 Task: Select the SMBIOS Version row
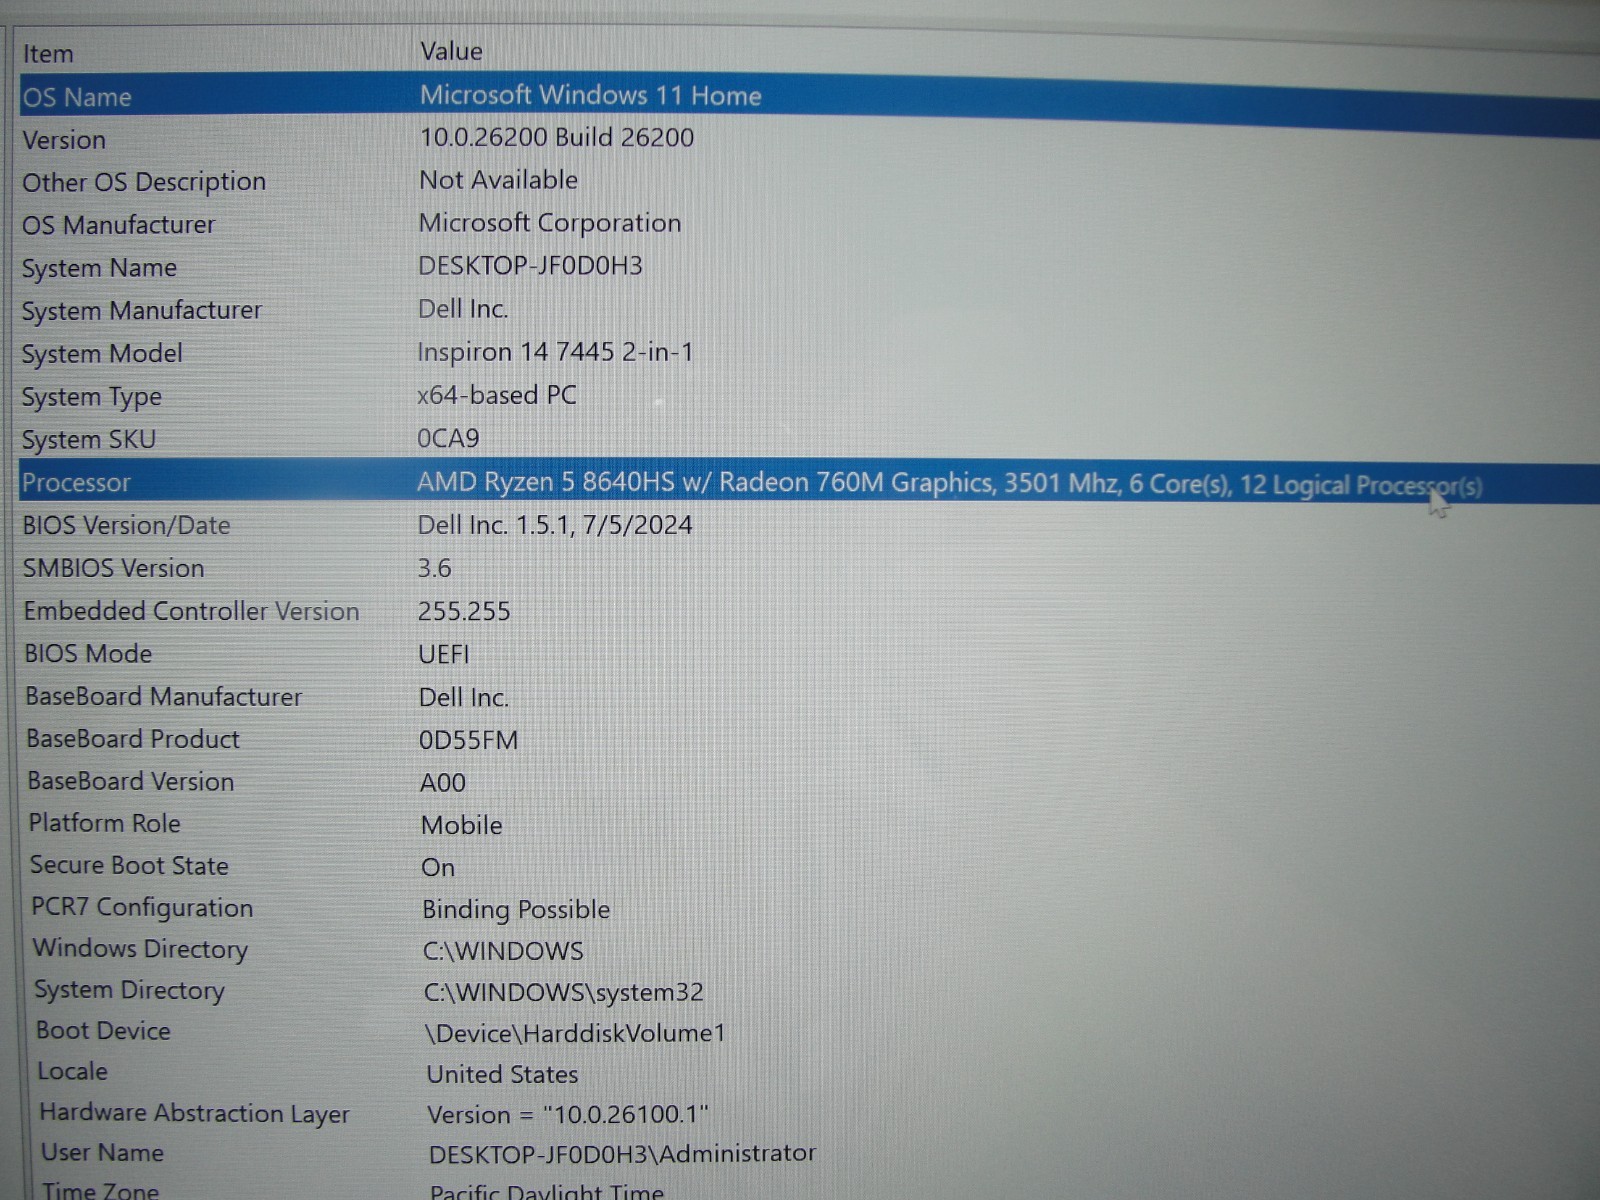click(x=114, y=568)
